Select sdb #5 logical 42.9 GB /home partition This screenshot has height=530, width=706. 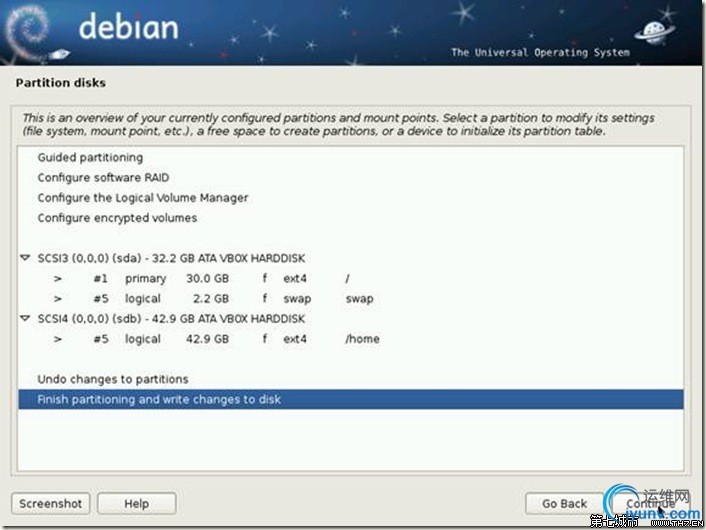351,339
